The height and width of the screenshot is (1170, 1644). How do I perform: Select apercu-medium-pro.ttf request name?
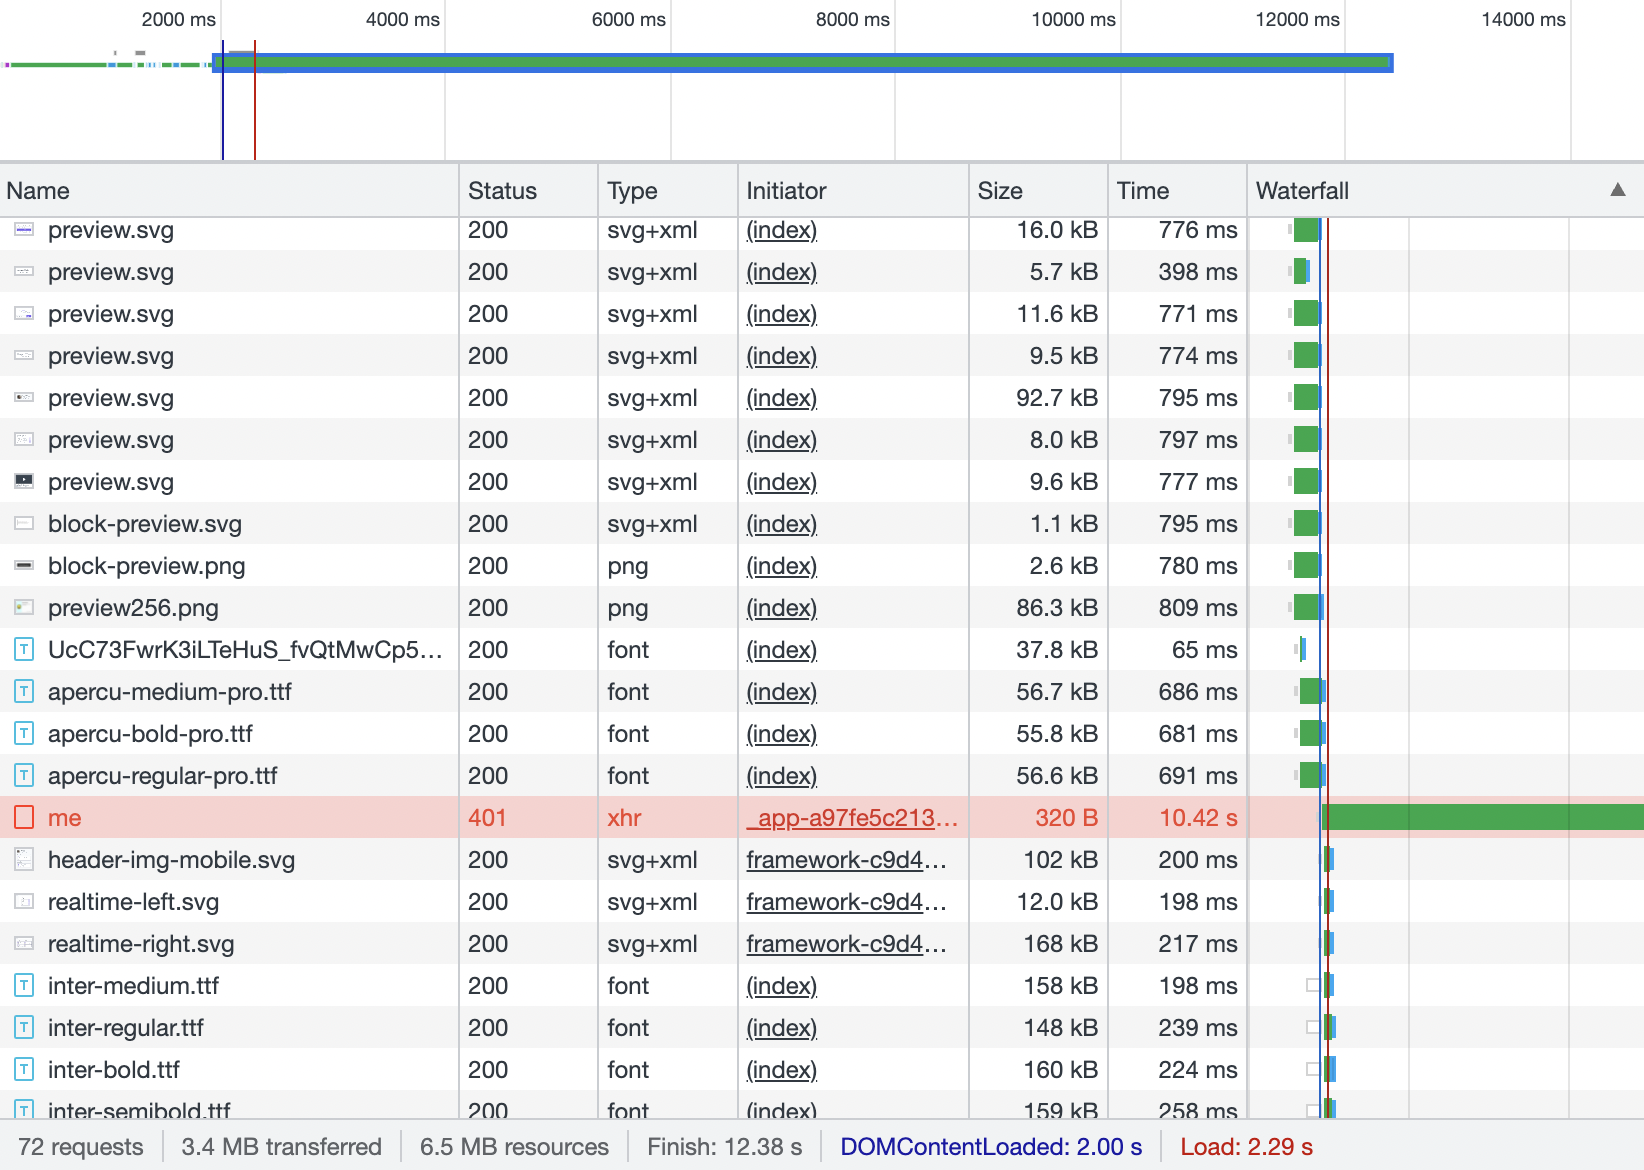pos(170,691)
